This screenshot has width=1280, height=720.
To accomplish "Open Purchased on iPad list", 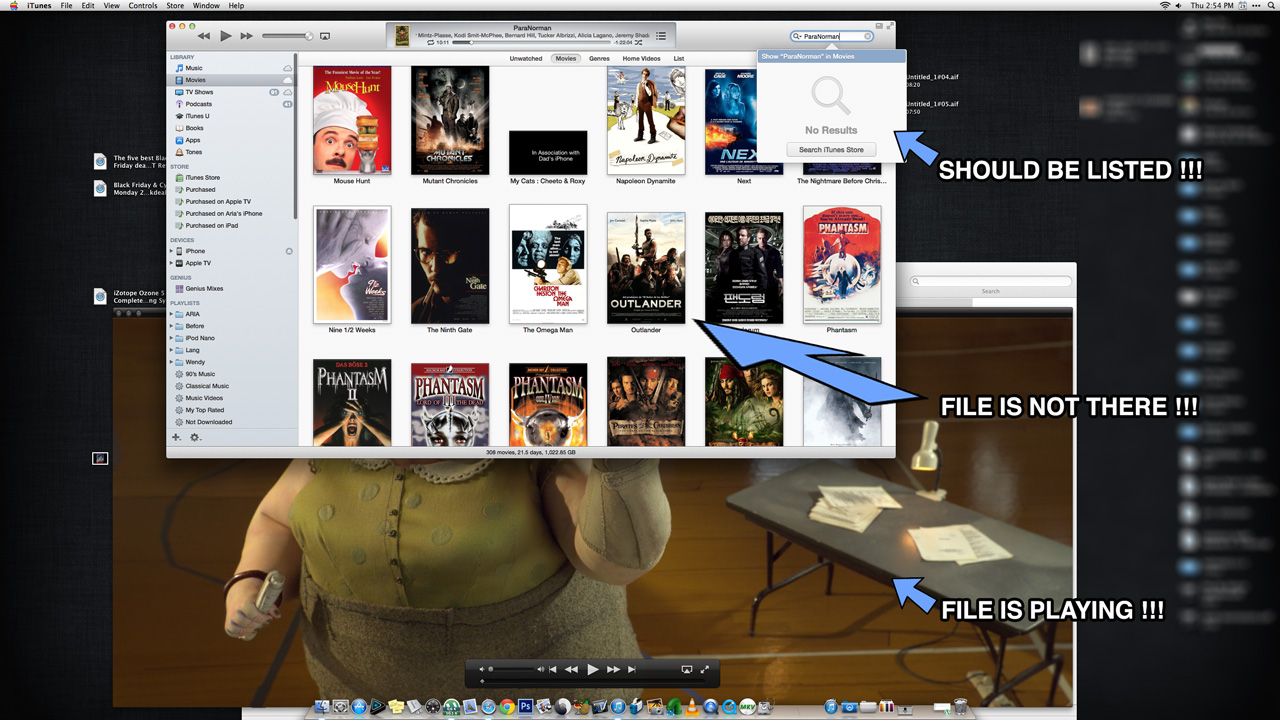I will pos(231,225).
